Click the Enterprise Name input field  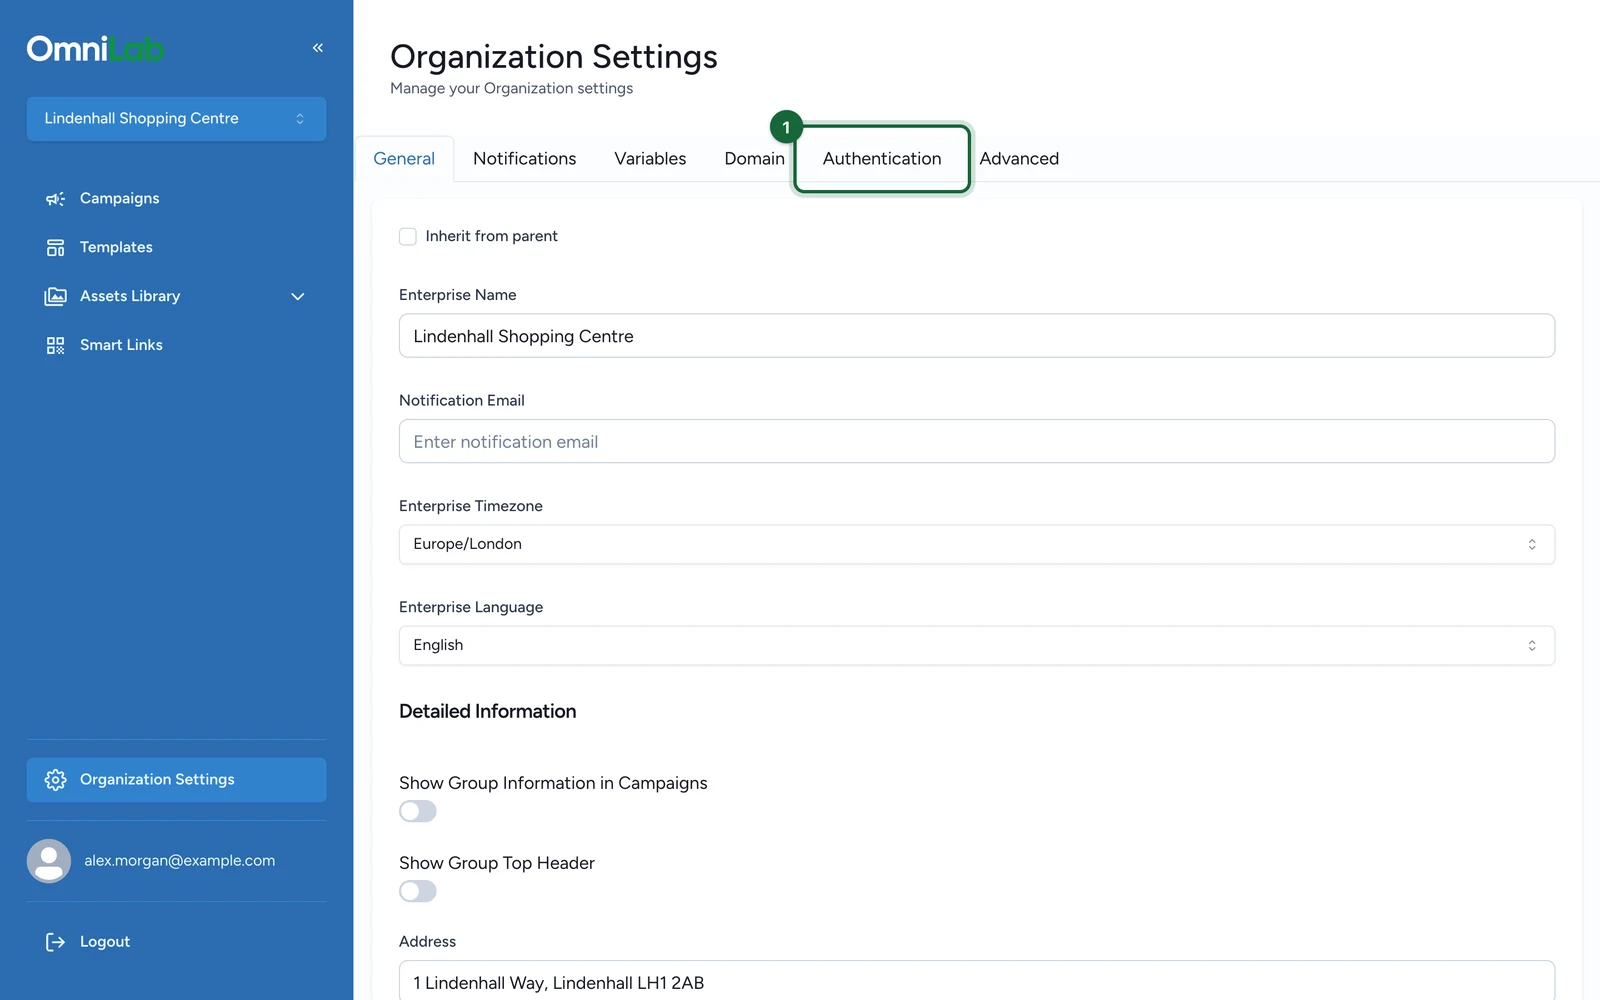977,336
